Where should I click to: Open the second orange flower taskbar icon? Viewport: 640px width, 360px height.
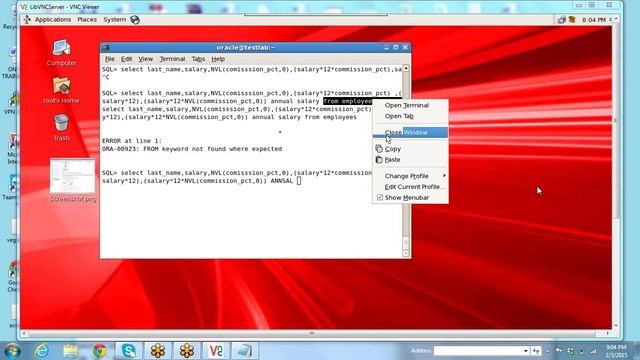(187, 351)
